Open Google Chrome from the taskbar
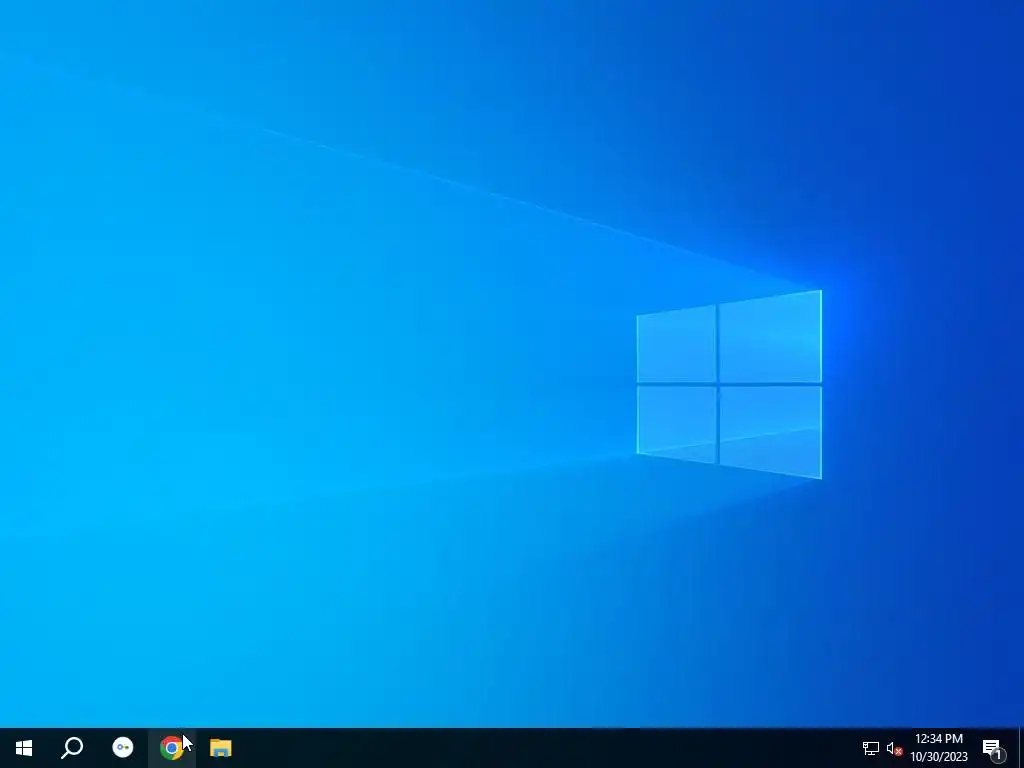1024x768 pixels. 171,748
